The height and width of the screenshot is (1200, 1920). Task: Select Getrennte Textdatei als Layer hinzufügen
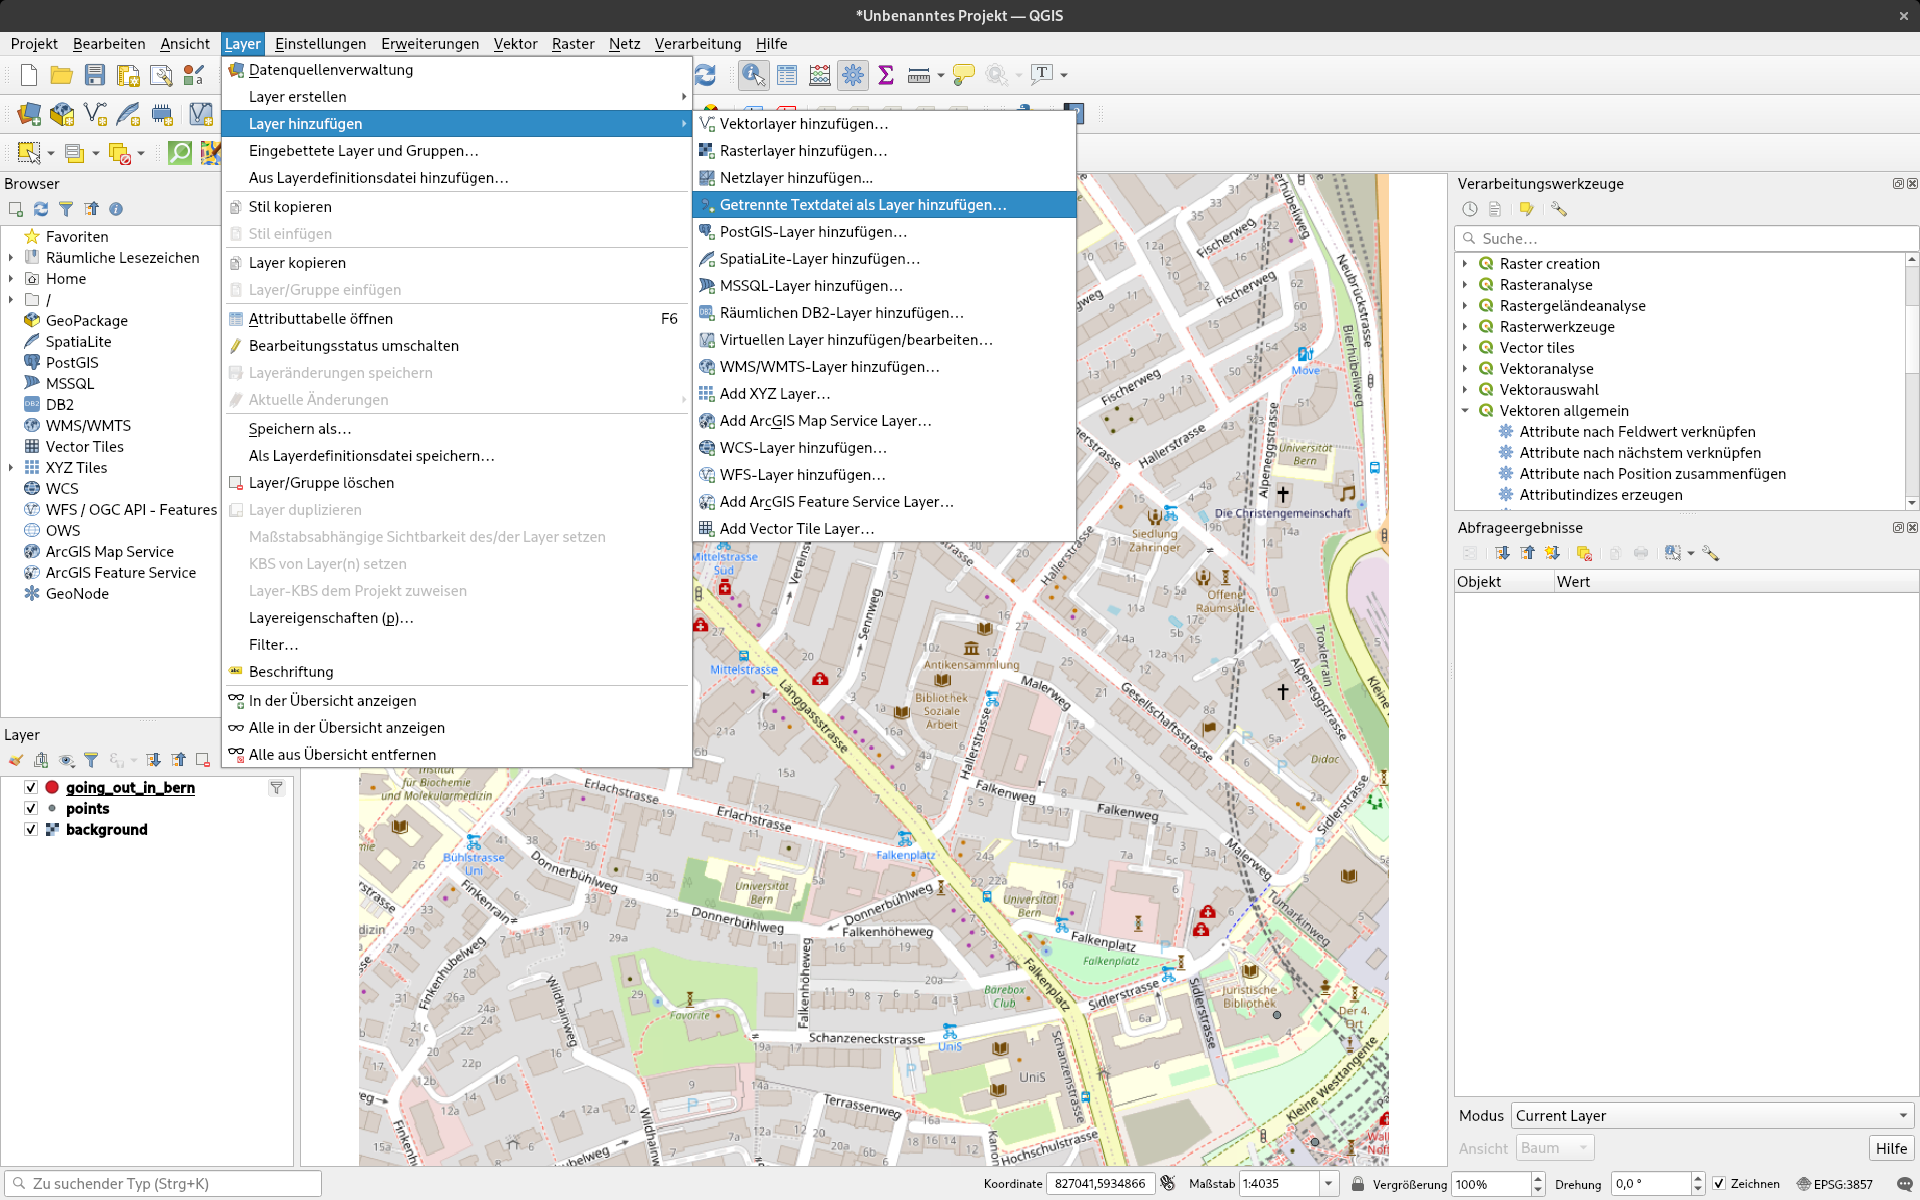(x=862, y=205)
